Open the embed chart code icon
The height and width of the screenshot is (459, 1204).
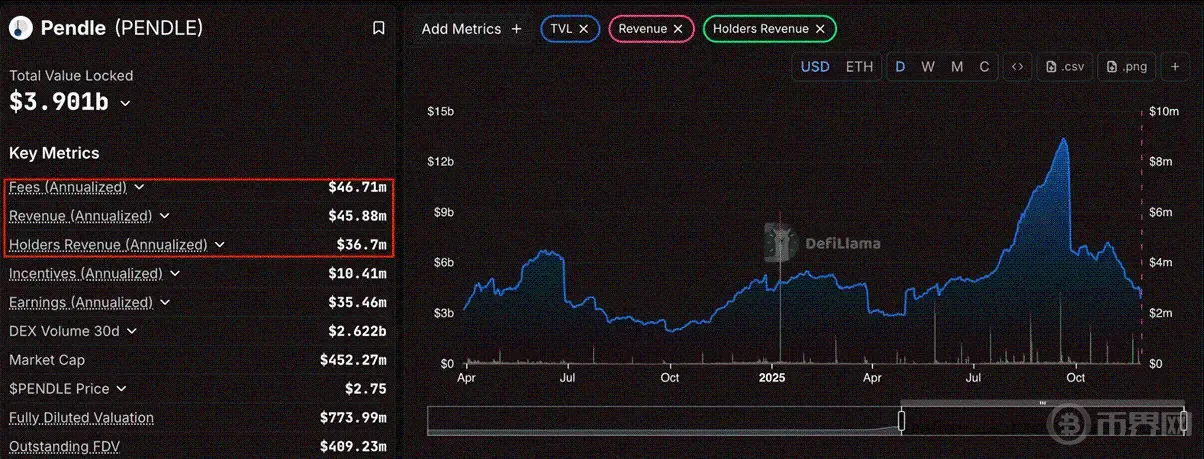(x=1017, y=67)
